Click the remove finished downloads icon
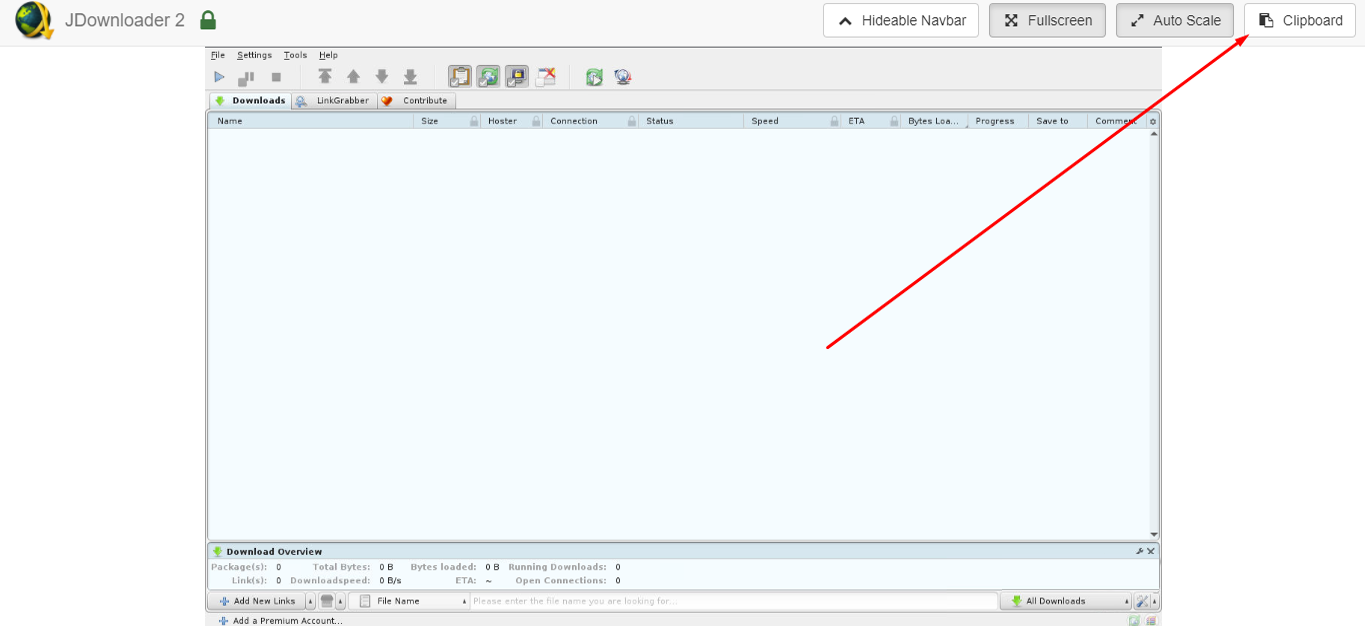 tap(546, 76)
